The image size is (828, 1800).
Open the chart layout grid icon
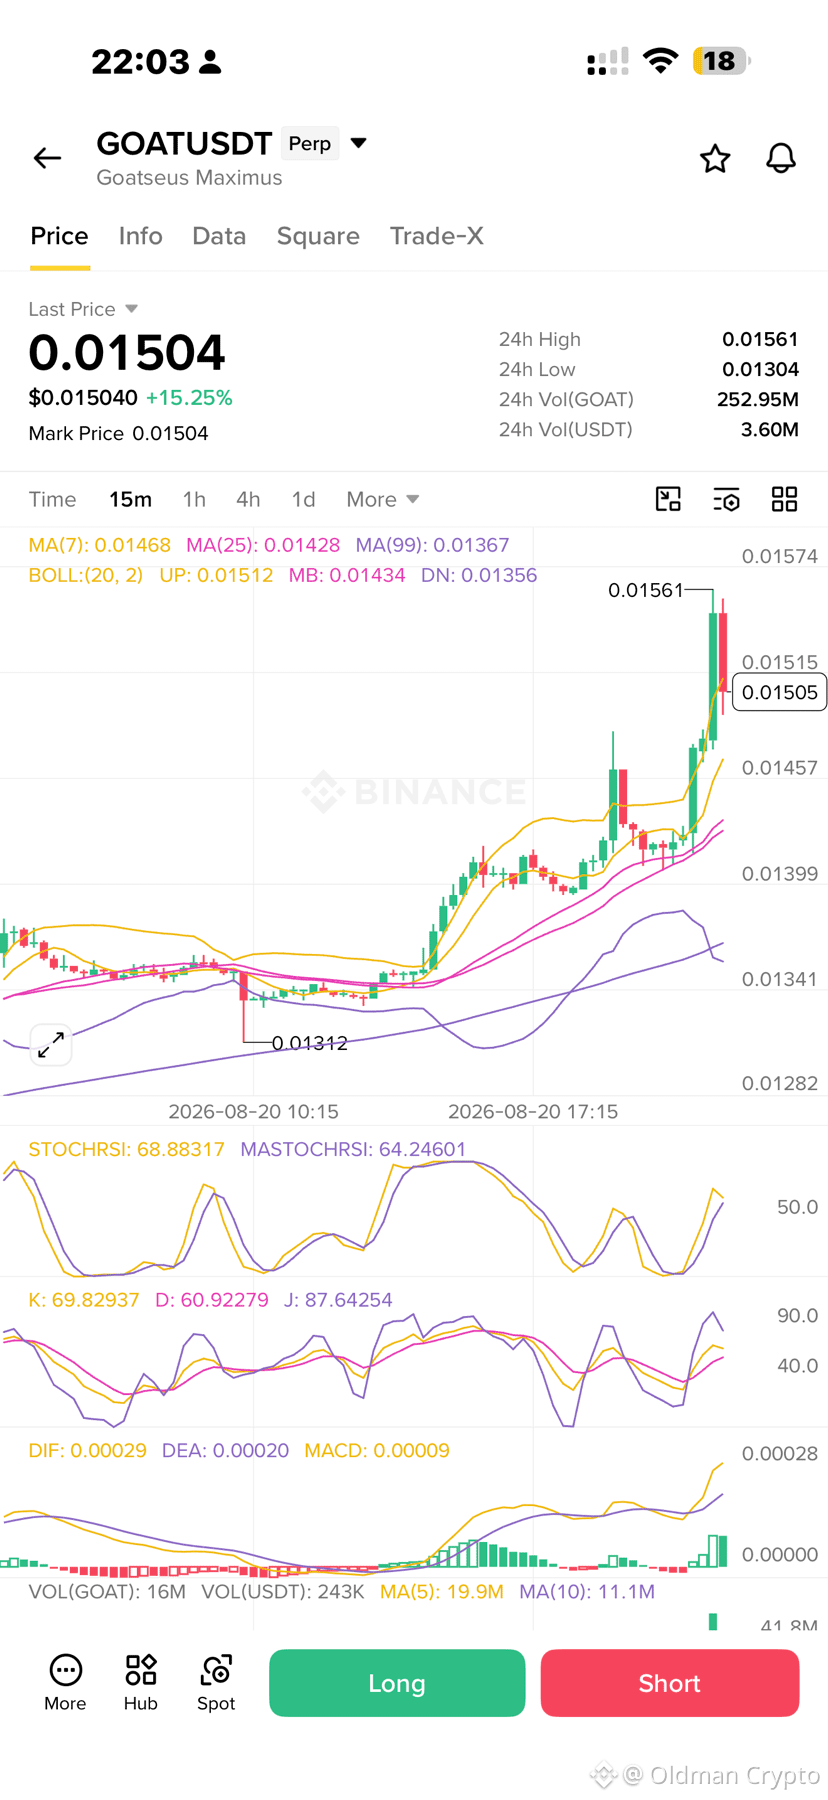pos(785,499)
